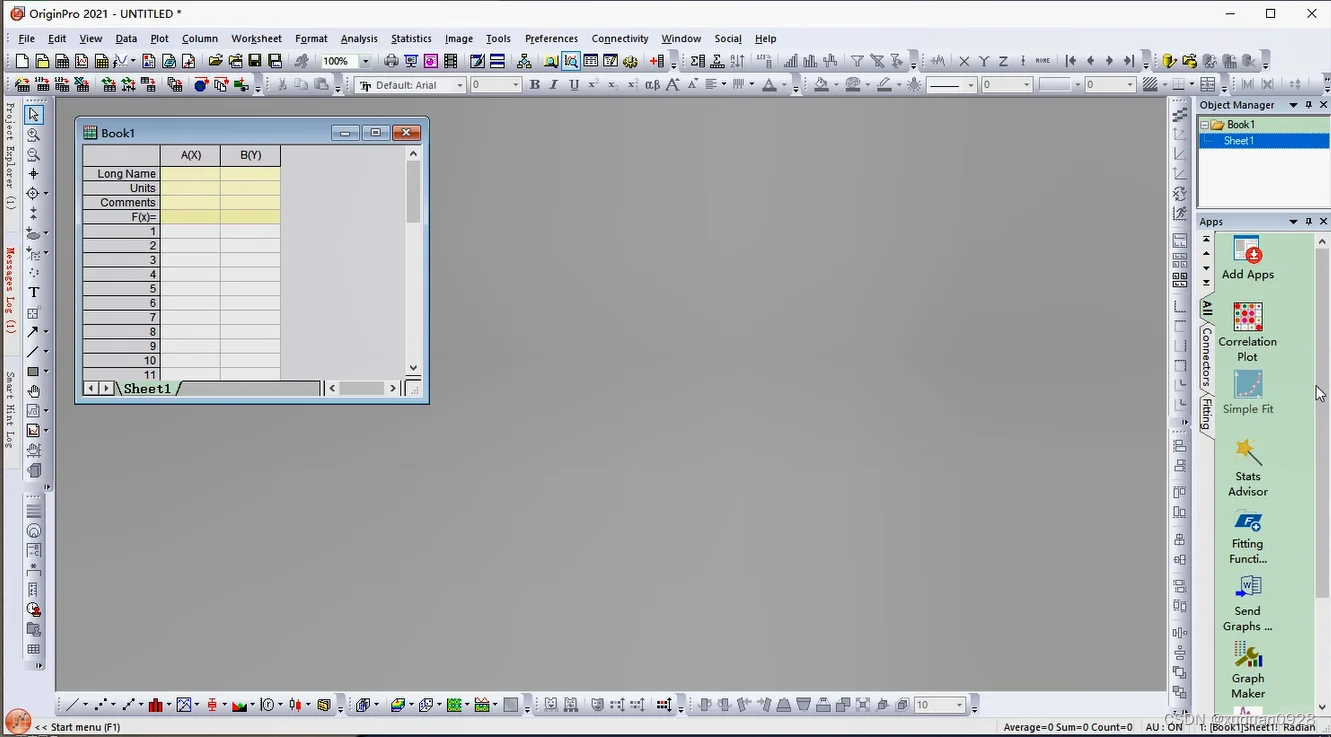The image size is (1331, 737).
Task: Click the B(Y) column header
Action: (x=250, y=155)
